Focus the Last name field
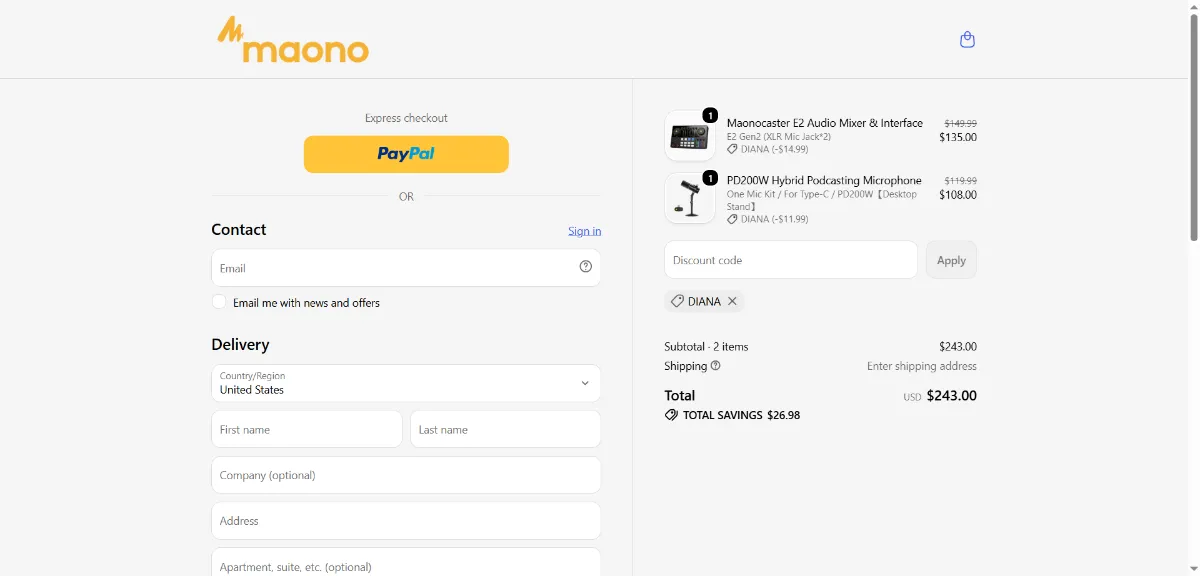The width and height of the screenshot is (1200, 576). 506,429
